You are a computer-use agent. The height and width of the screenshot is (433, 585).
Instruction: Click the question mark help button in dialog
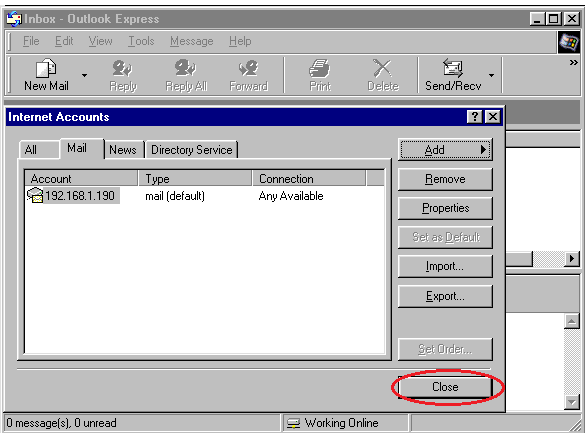475,117
